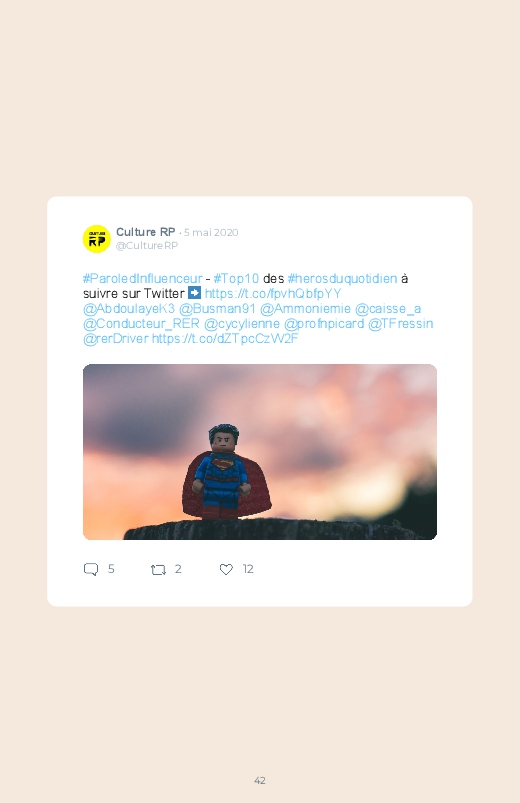This screenshot has height=803, width=520.
Task: Click the reply speech bubble icon
Action: coord(91,569)
